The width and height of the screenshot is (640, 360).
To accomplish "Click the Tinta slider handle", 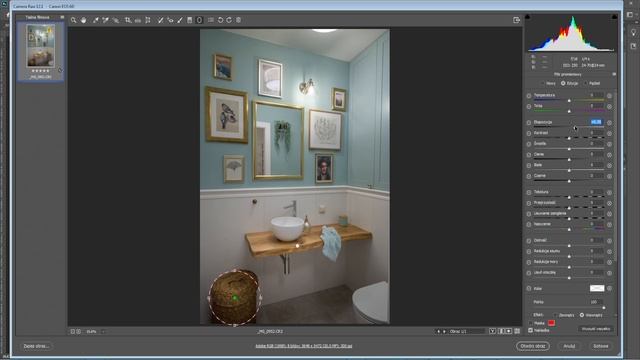I will click(569, 111).
